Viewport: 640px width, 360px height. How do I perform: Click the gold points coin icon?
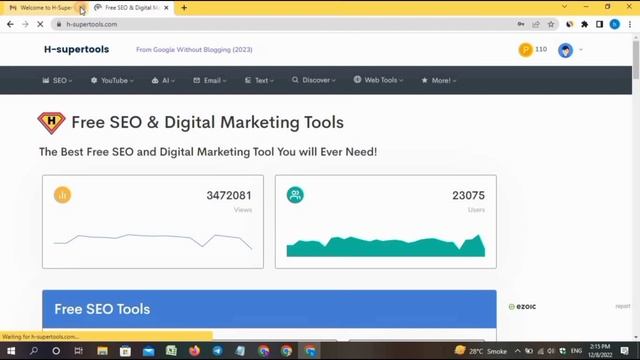pos(526,50)
